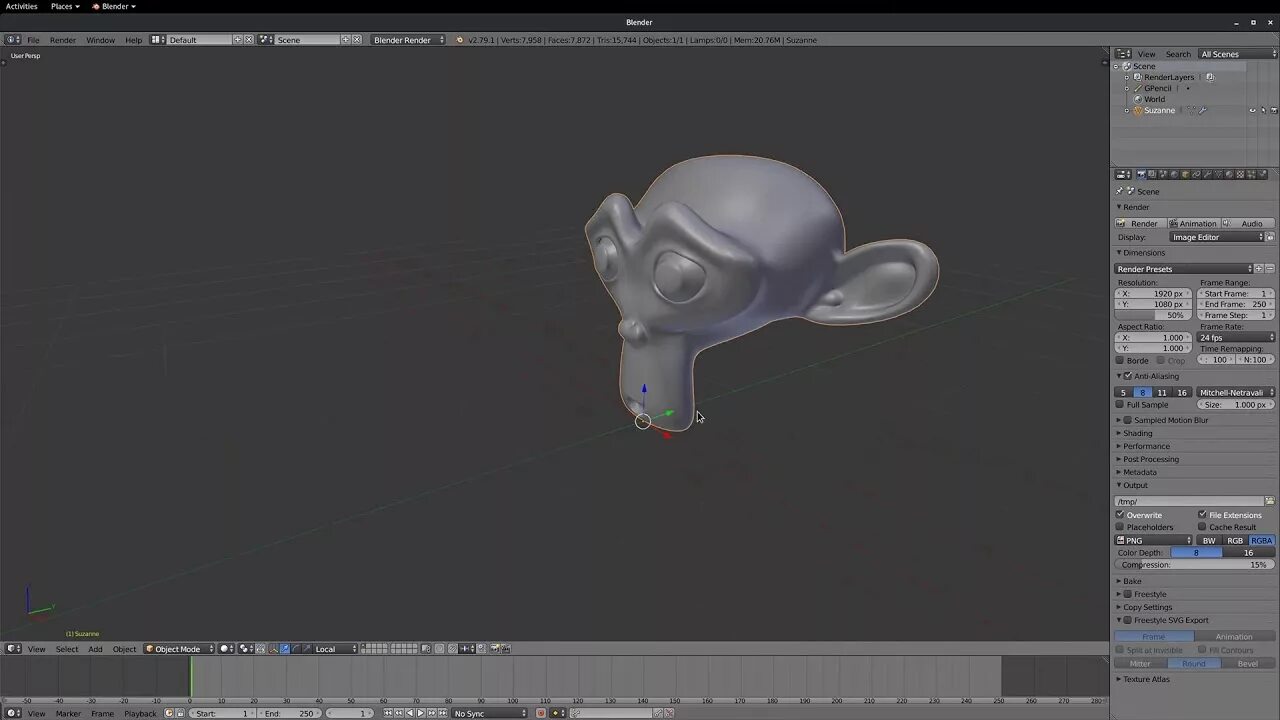The image size is (1280, 720).
Task: Select the scale manipulator icon
Action: click(x=308, y=649)
